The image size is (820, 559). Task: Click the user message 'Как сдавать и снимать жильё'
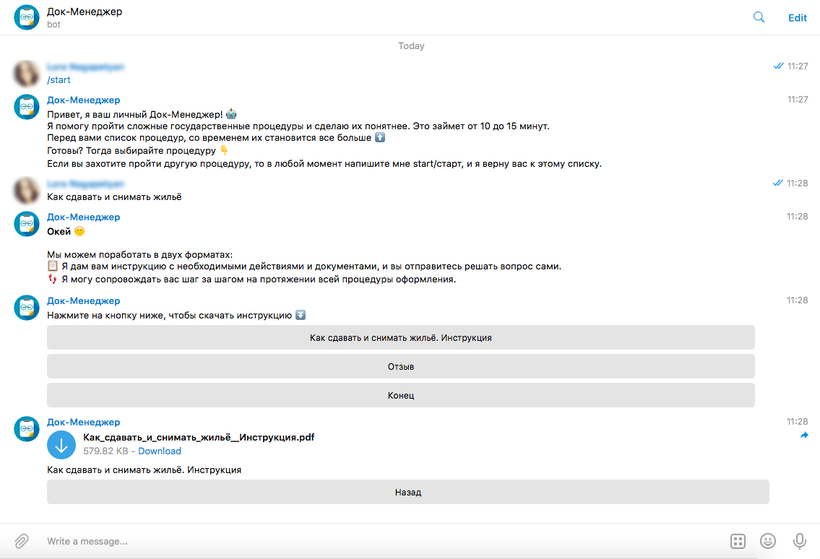point(115,197)
